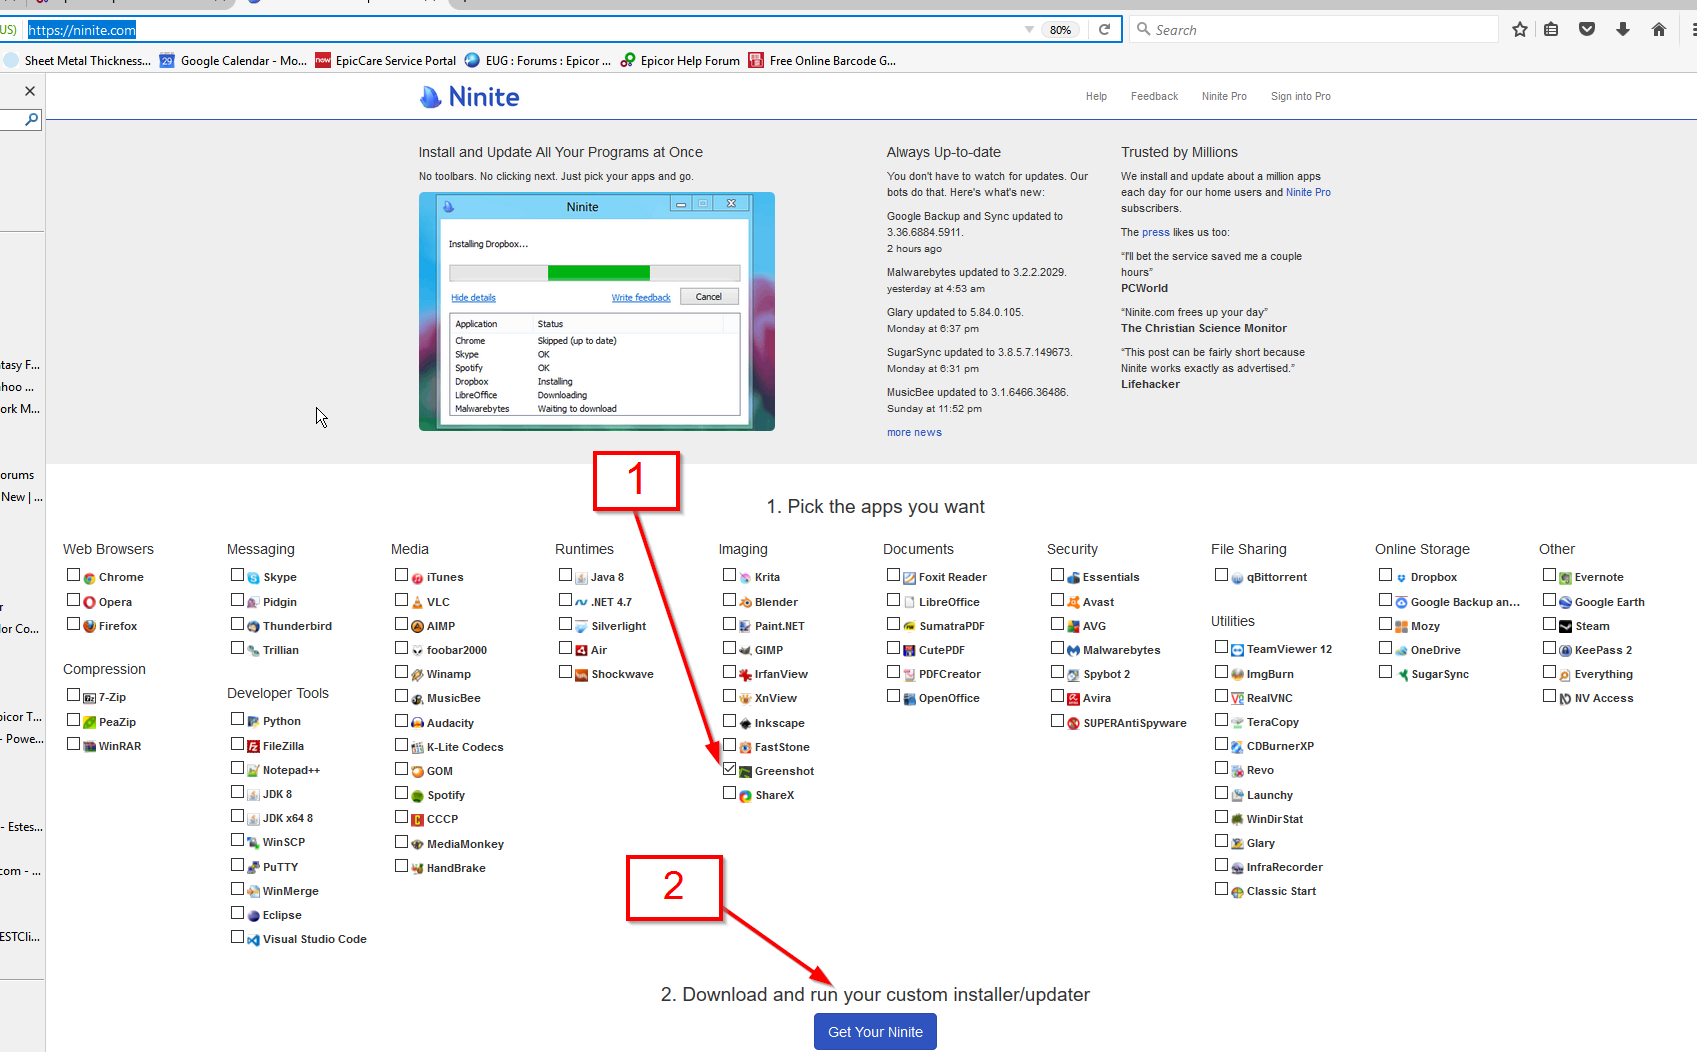The height and width of the screenshot is (1052, 1697).
Task: Open the bookmarks list icon in toolbar
Action: [1551, 29]
